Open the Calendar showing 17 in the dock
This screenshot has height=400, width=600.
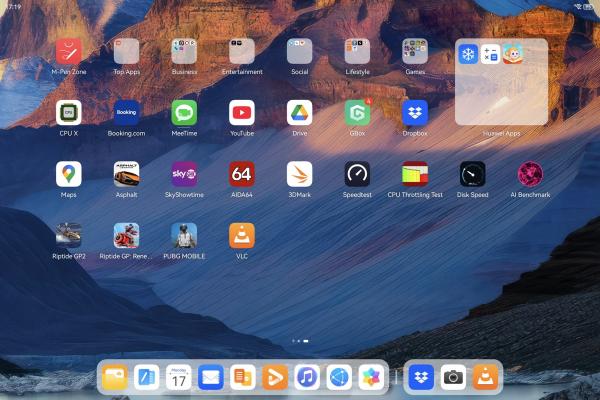[x=179, y=377]
